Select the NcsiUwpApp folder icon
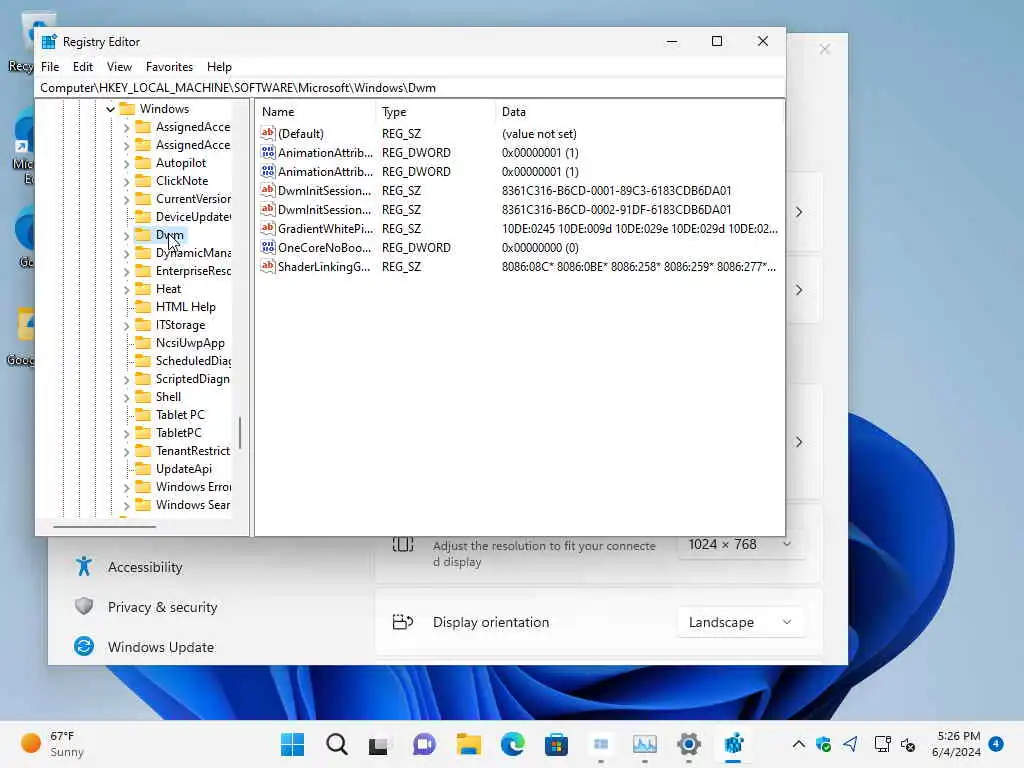The image size is (1024, 768). pyautogui.click(x=143, y=342)
